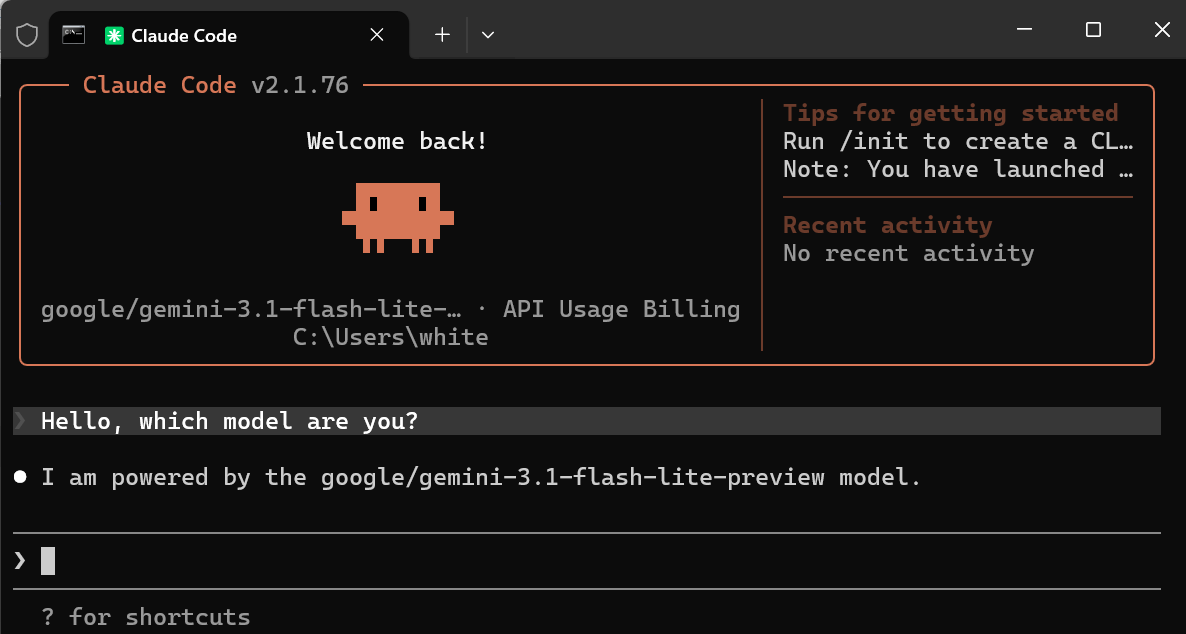Open the new tab profile dropdown chevron

[487, 34]
